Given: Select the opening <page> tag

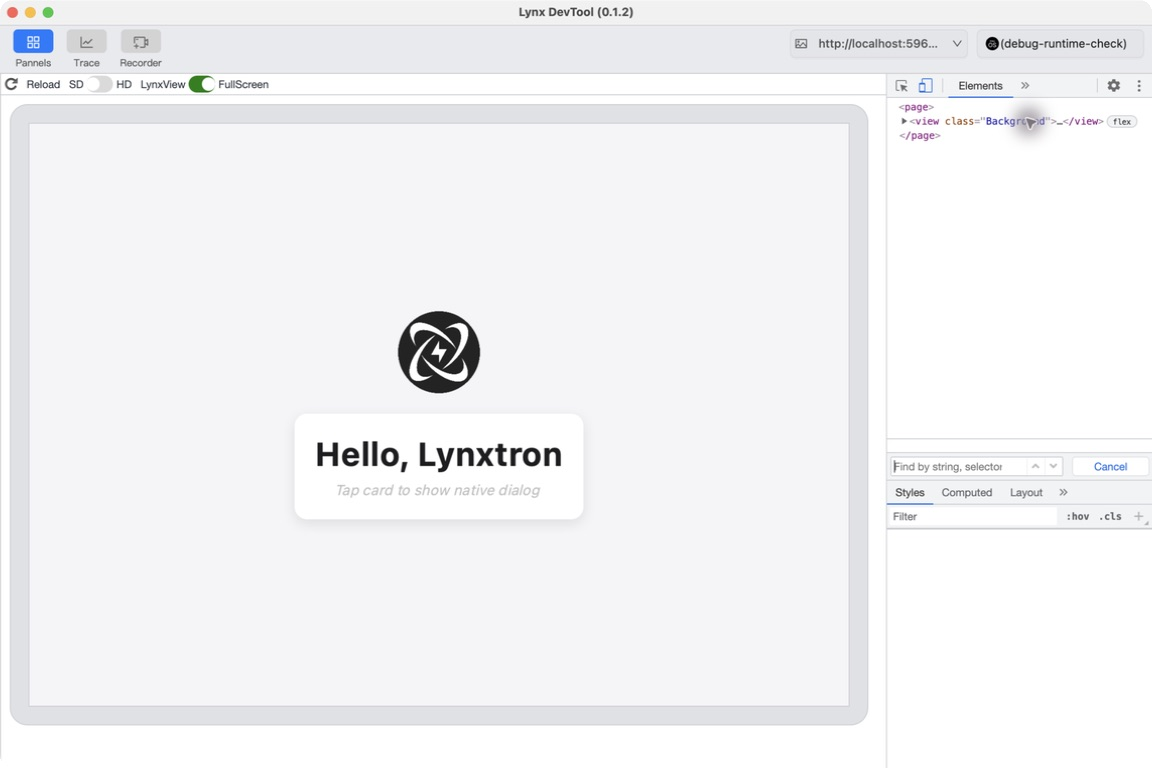Looking at the screenshot, I should [x=916, y=107].
